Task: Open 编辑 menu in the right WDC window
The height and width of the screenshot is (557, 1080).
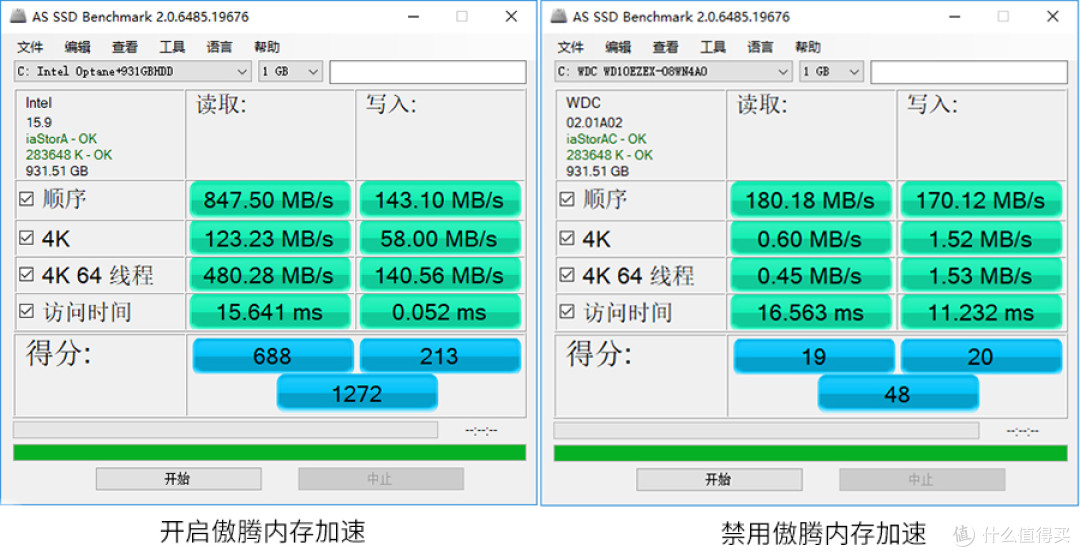Action: click(x=618, y=47)
